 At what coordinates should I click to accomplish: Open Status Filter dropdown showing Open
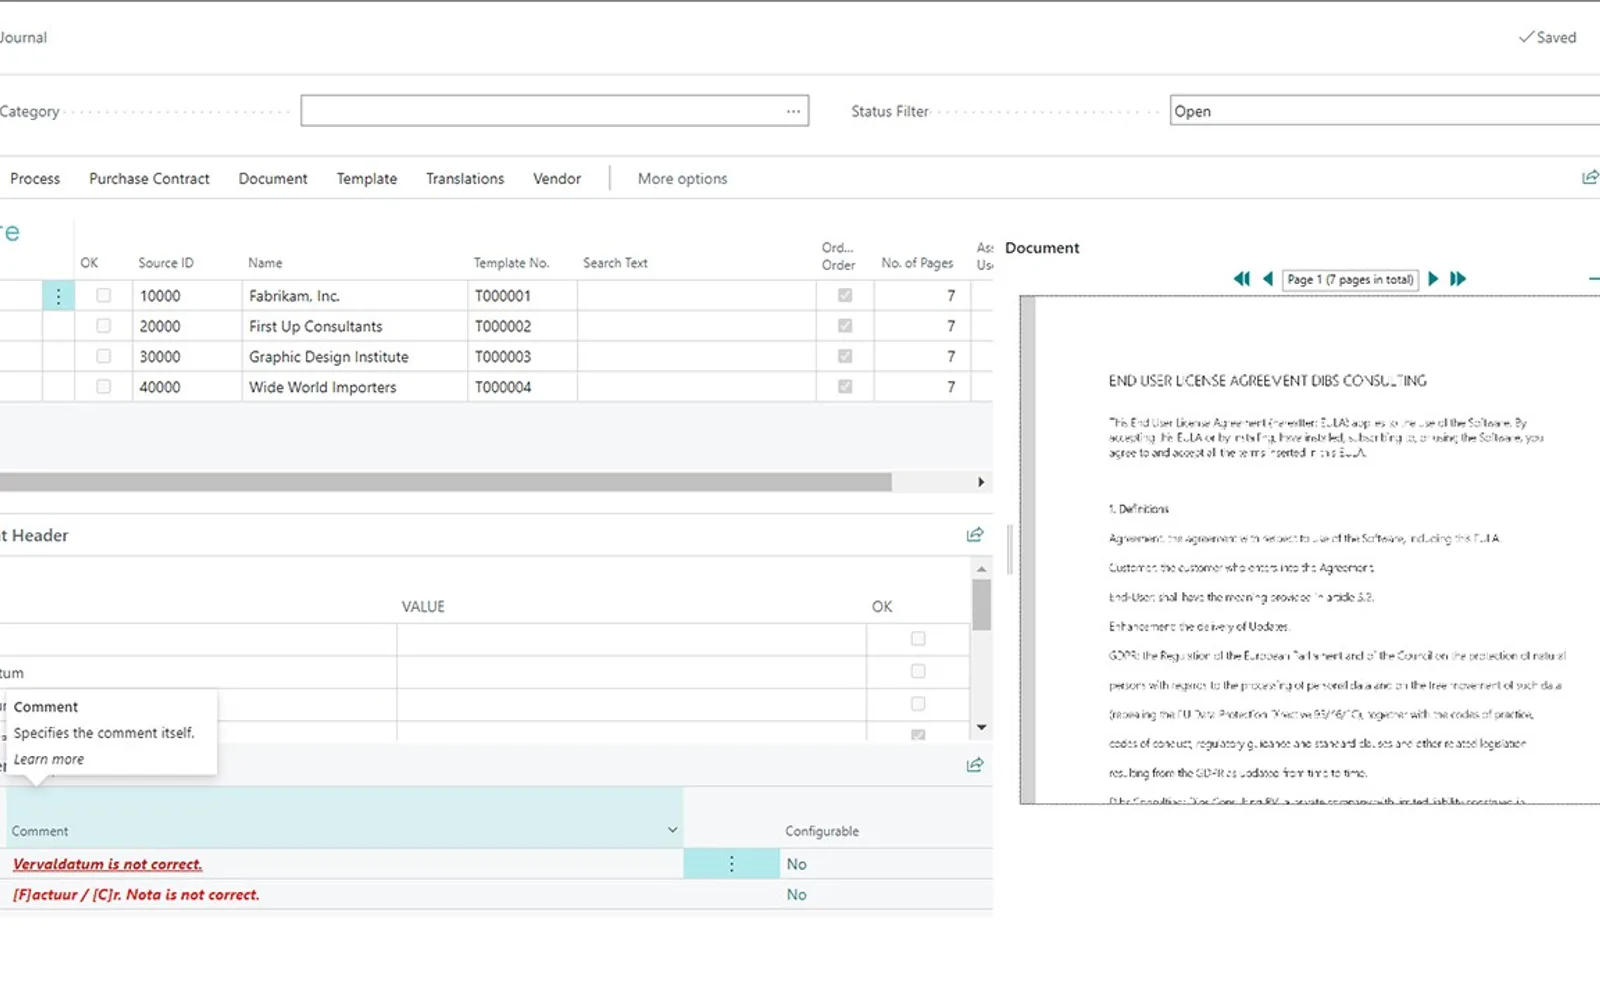click(x=1385, y=111)
